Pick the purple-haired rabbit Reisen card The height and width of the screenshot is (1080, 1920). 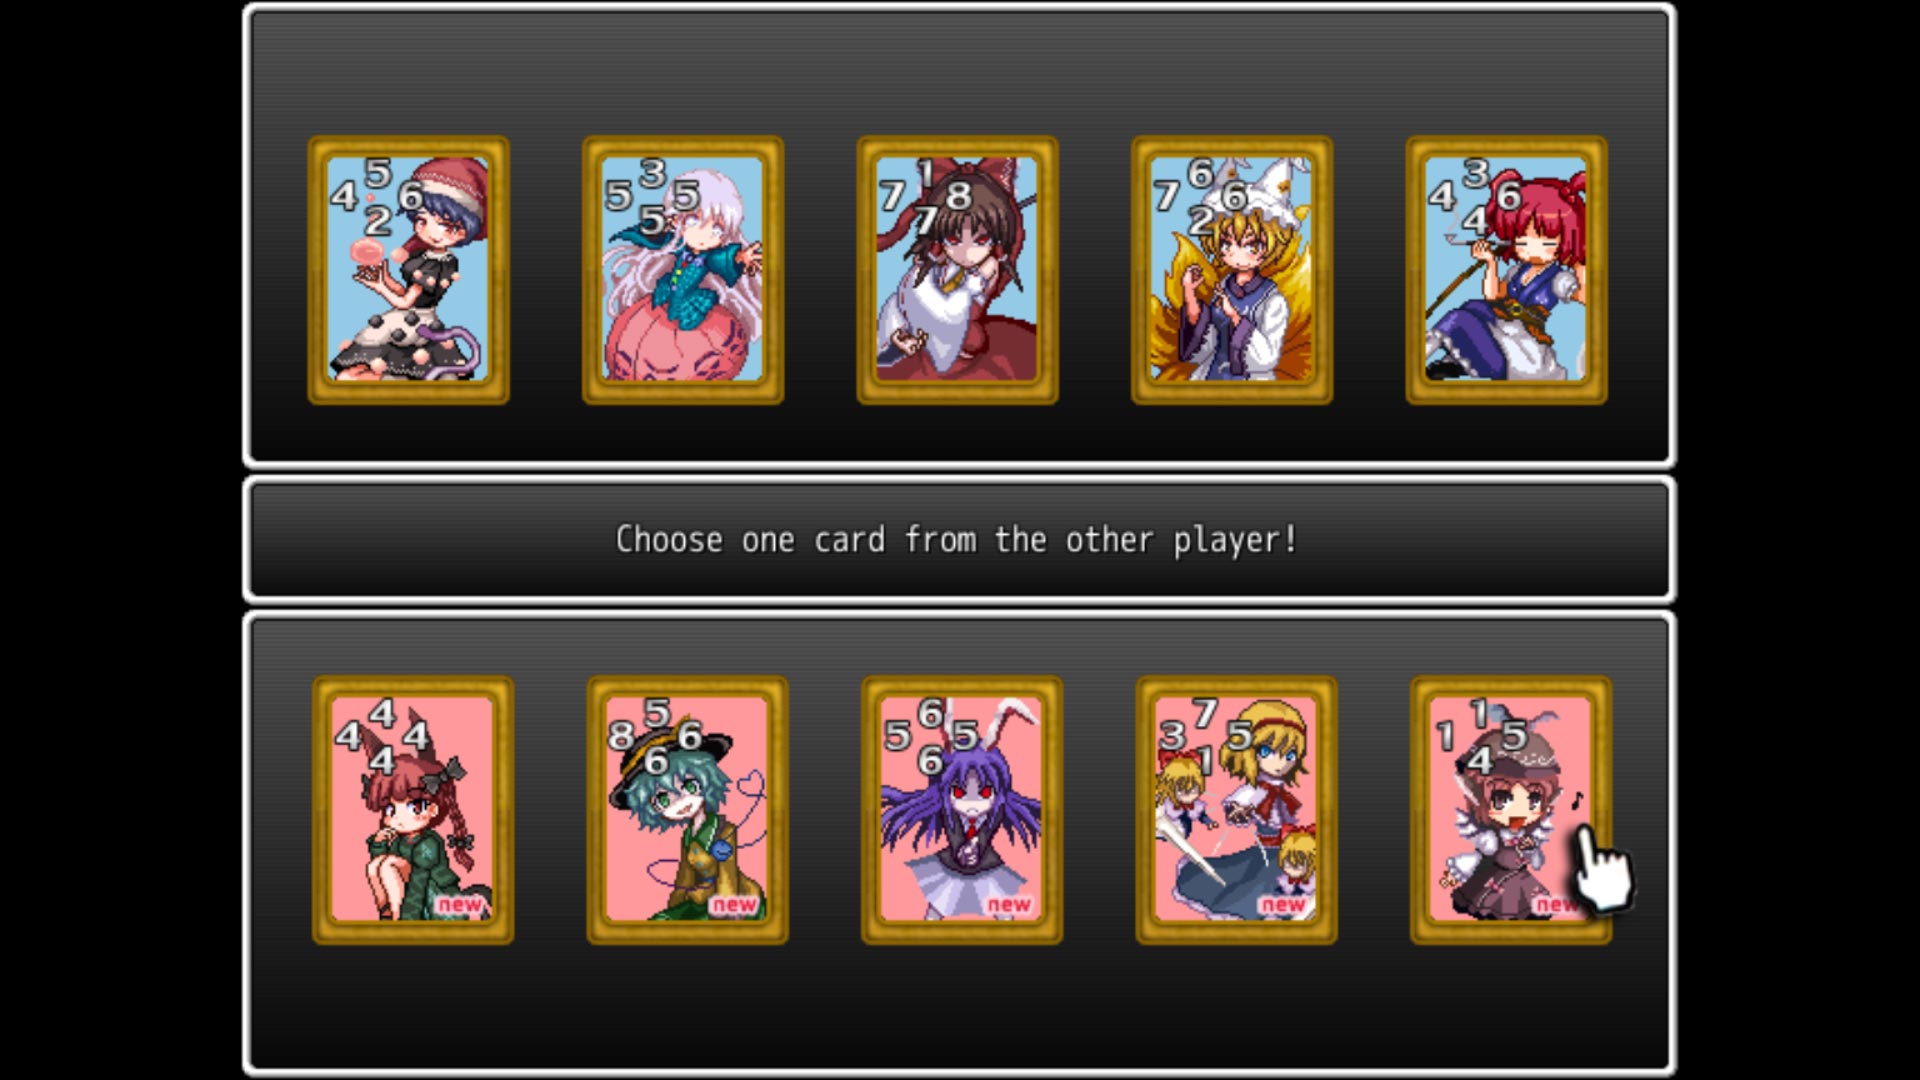click(962, 810)
